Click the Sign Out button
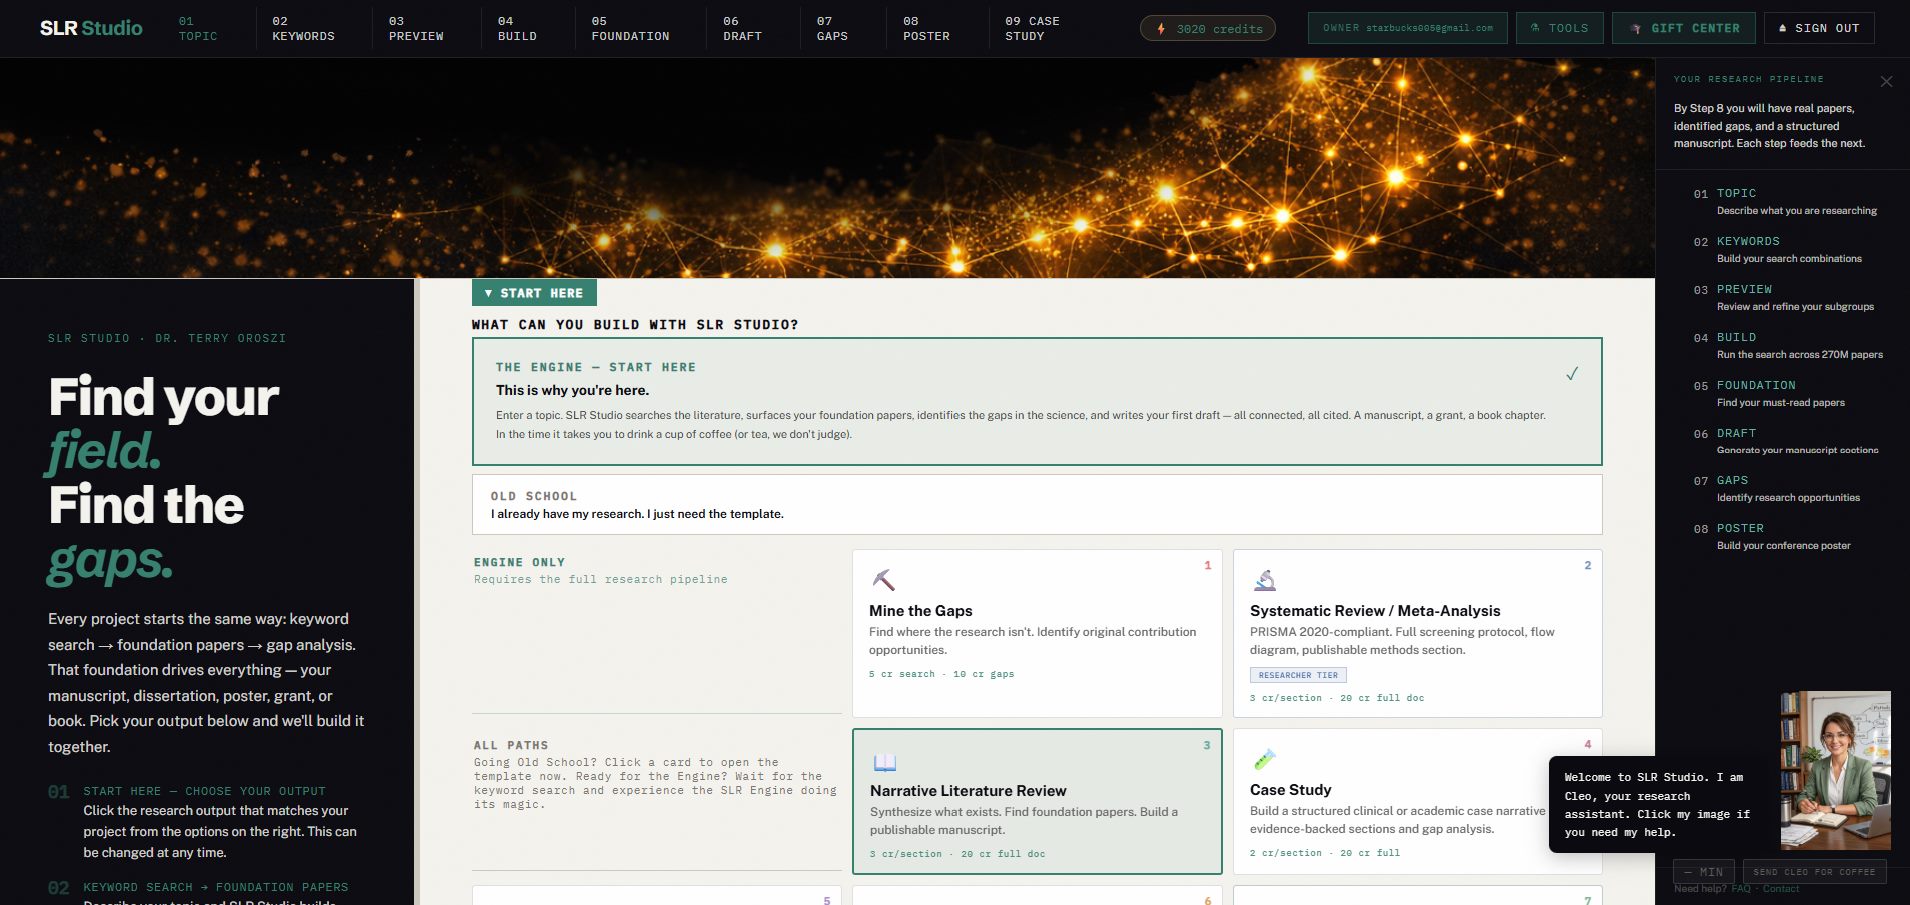 pyautogui.click(x=1819, y=28)
